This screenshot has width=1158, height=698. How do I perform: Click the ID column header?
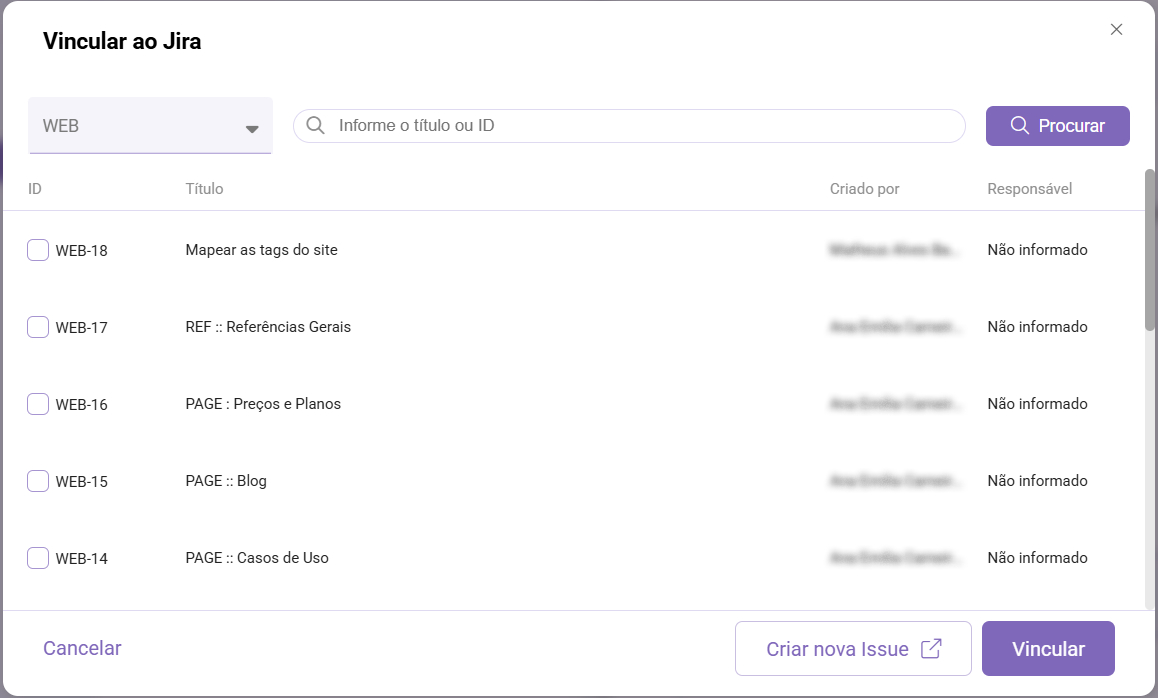pos(35,189)
